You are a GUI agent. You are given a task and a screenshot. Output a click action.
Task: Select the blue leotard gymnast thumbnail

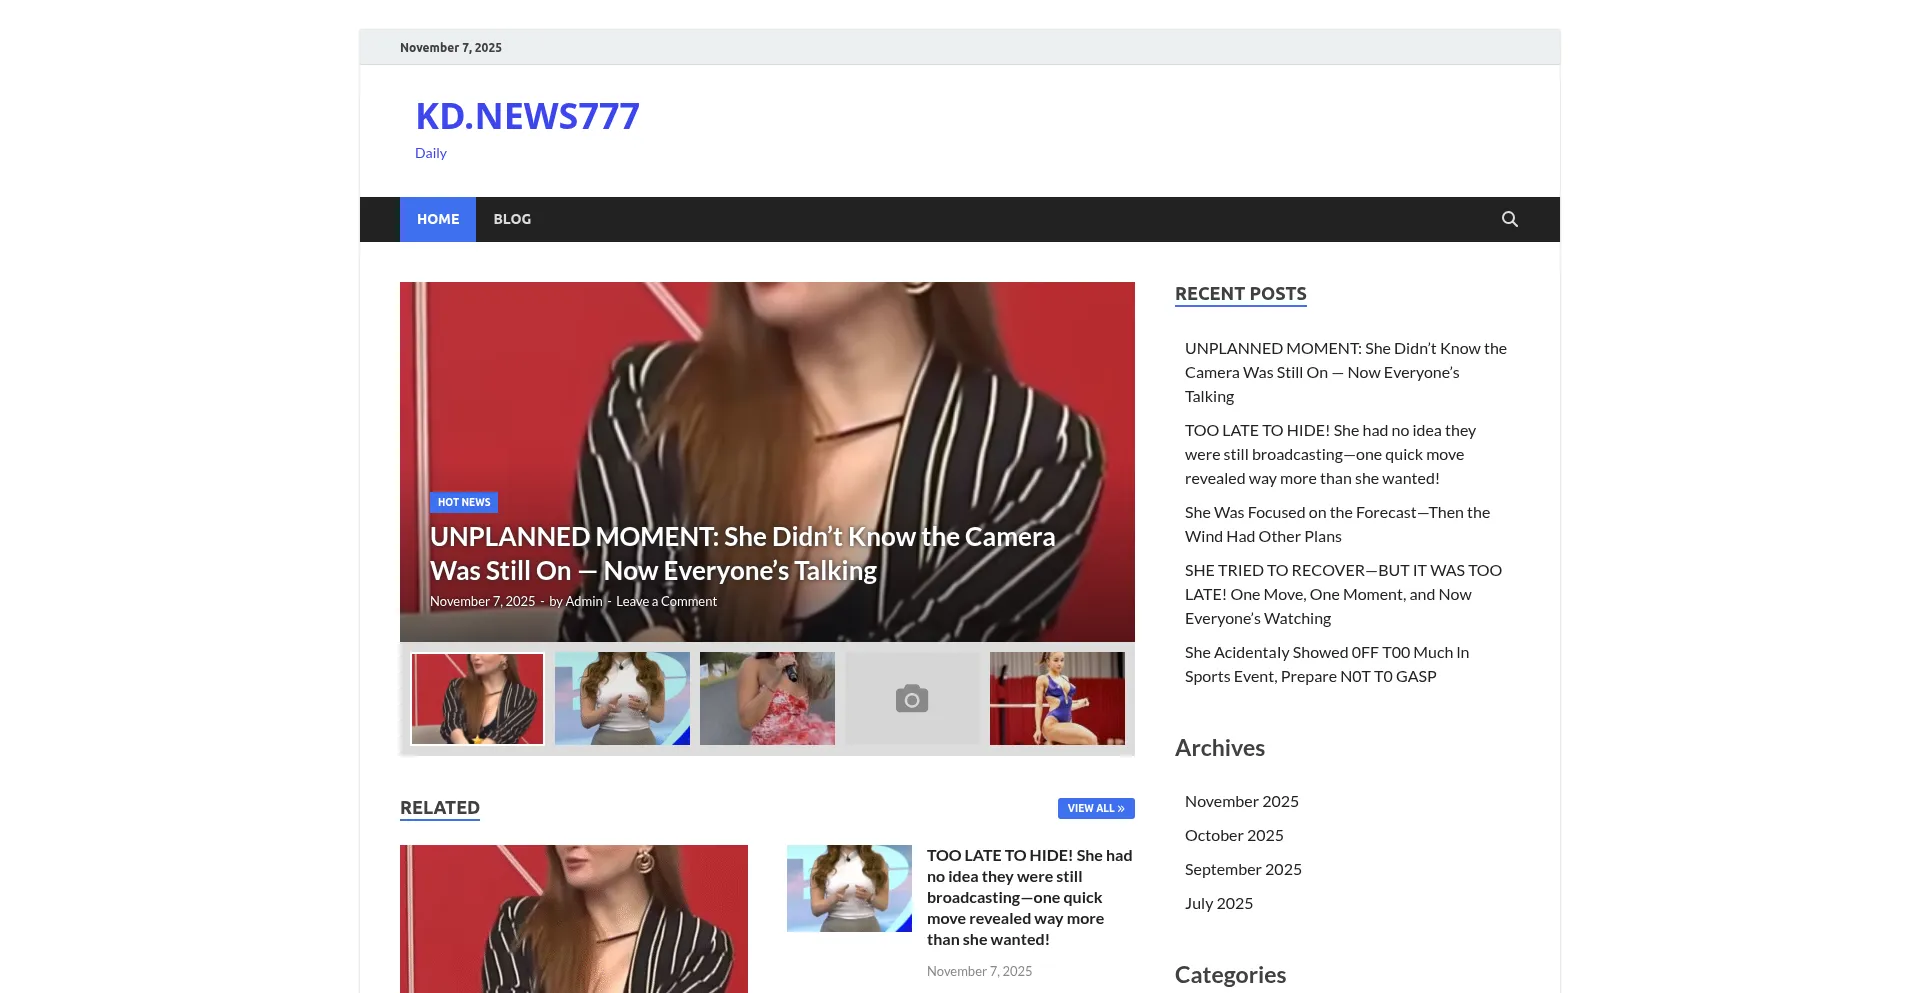1057,699
